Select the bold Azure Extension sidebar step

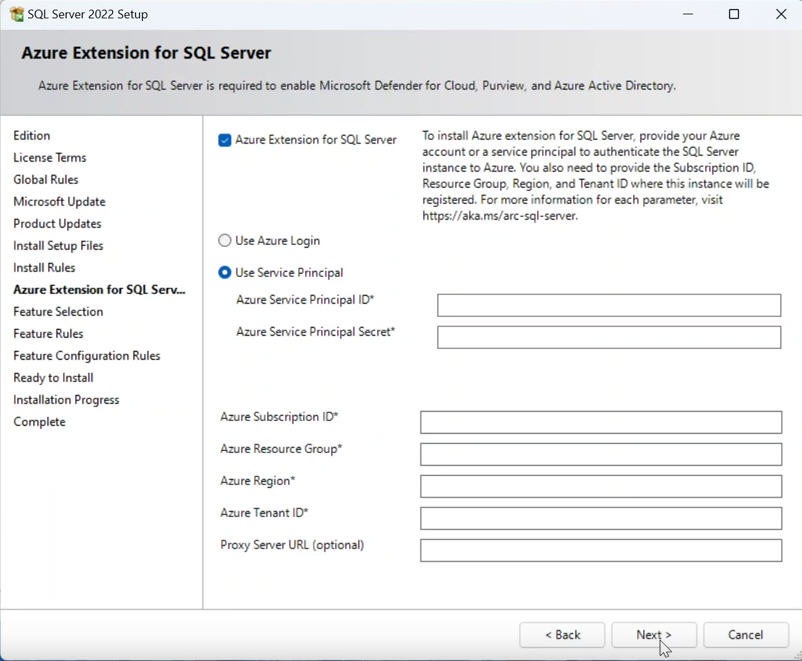pyautogui.click(x=99, y=290)
